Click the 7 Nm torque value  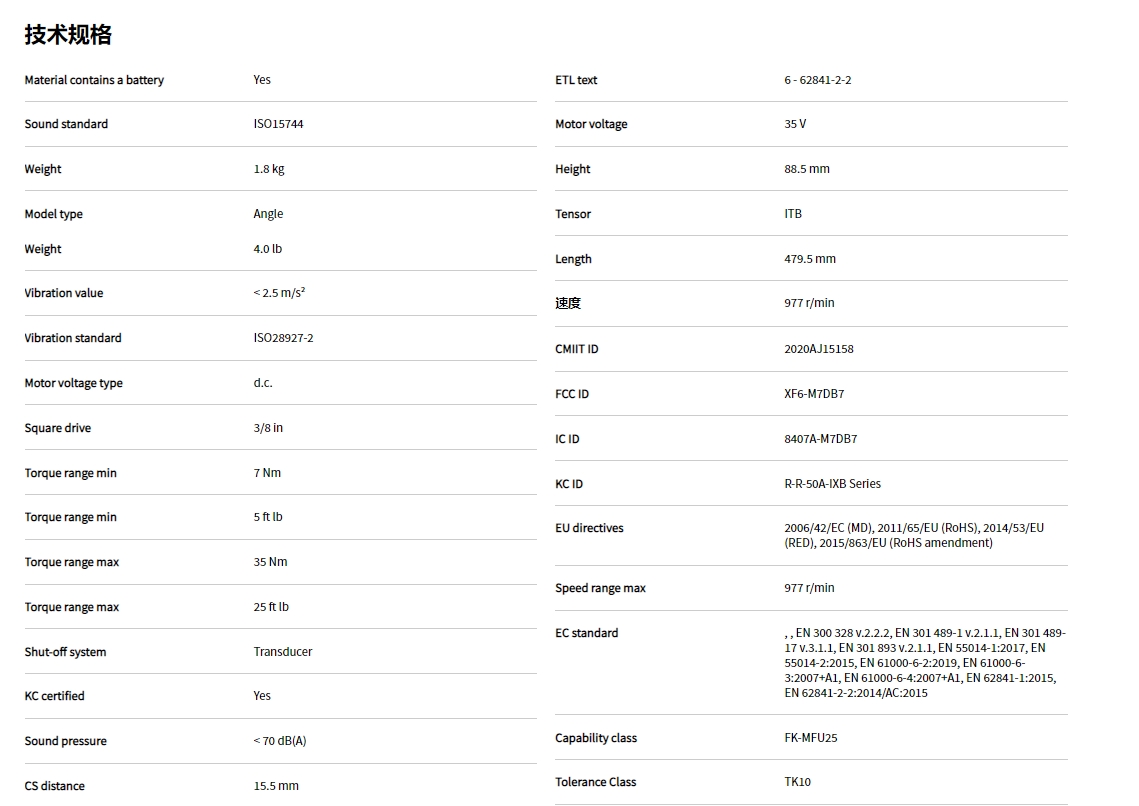267,473
